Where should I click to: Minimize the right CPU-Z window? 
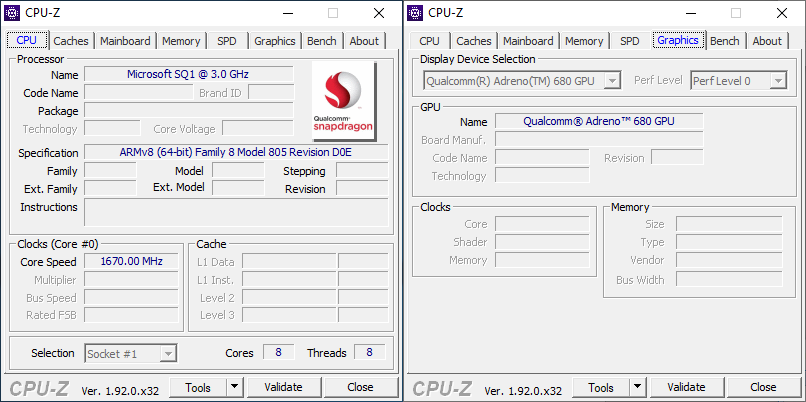click(690, 13)
